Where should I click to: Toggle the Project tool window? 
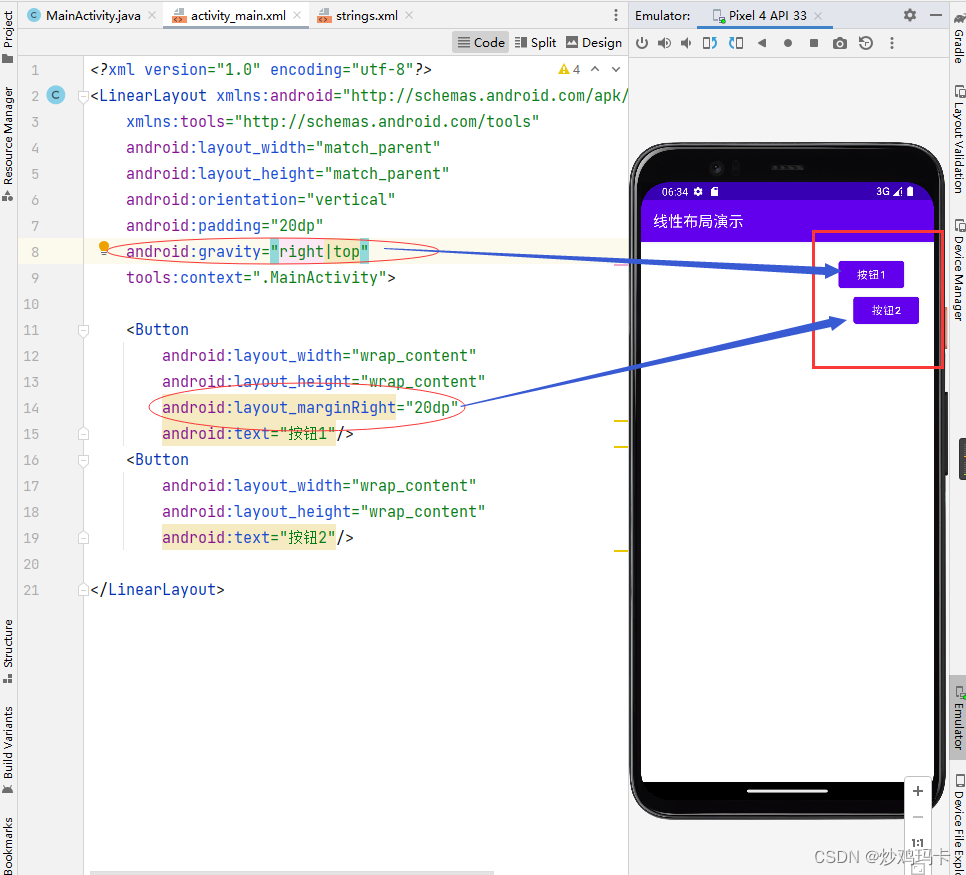[8, 36]
